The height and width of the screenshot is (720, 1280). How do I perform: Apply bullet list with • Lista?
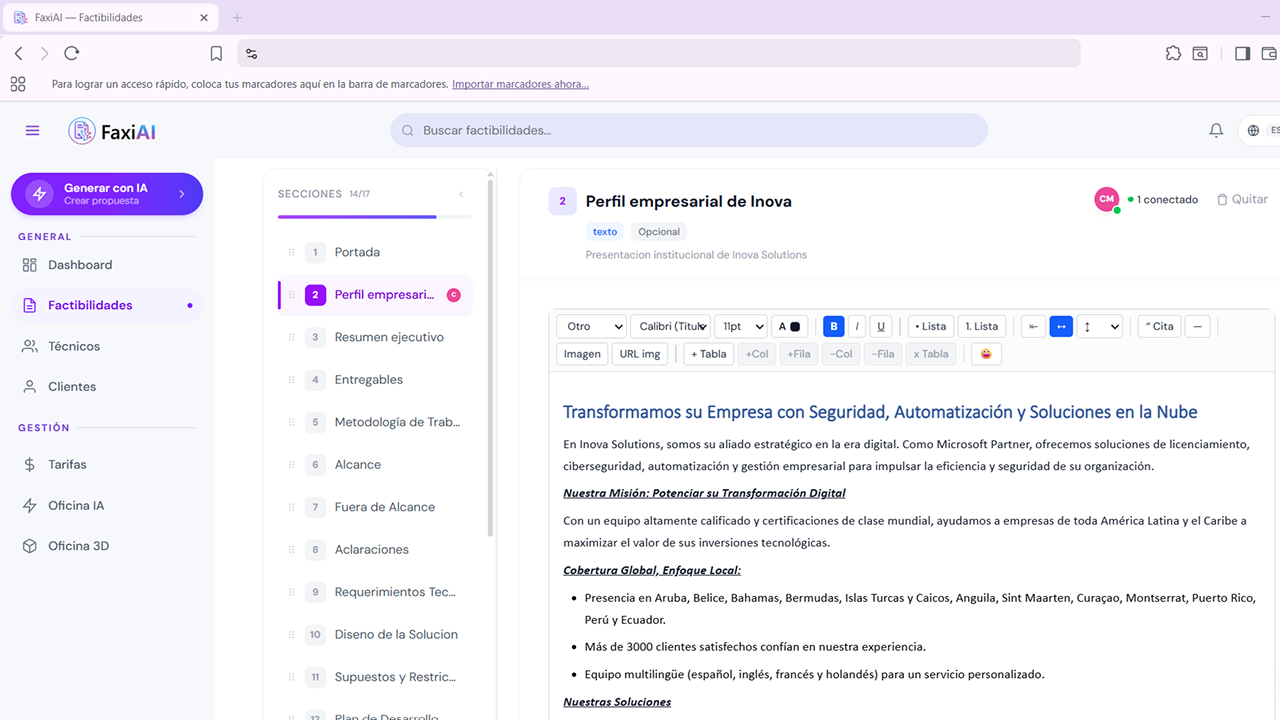point(930,326)
